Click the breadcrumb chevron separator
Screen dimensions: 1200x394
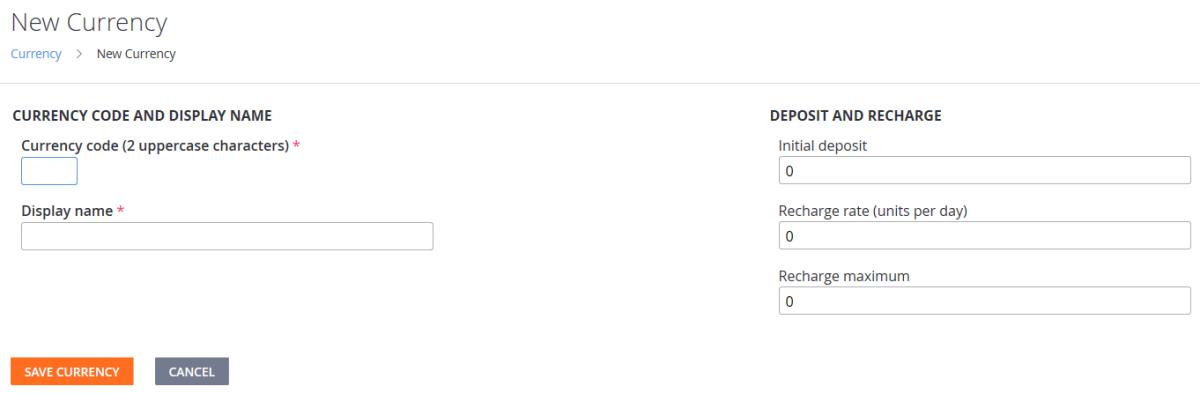[x=79, y=54]
